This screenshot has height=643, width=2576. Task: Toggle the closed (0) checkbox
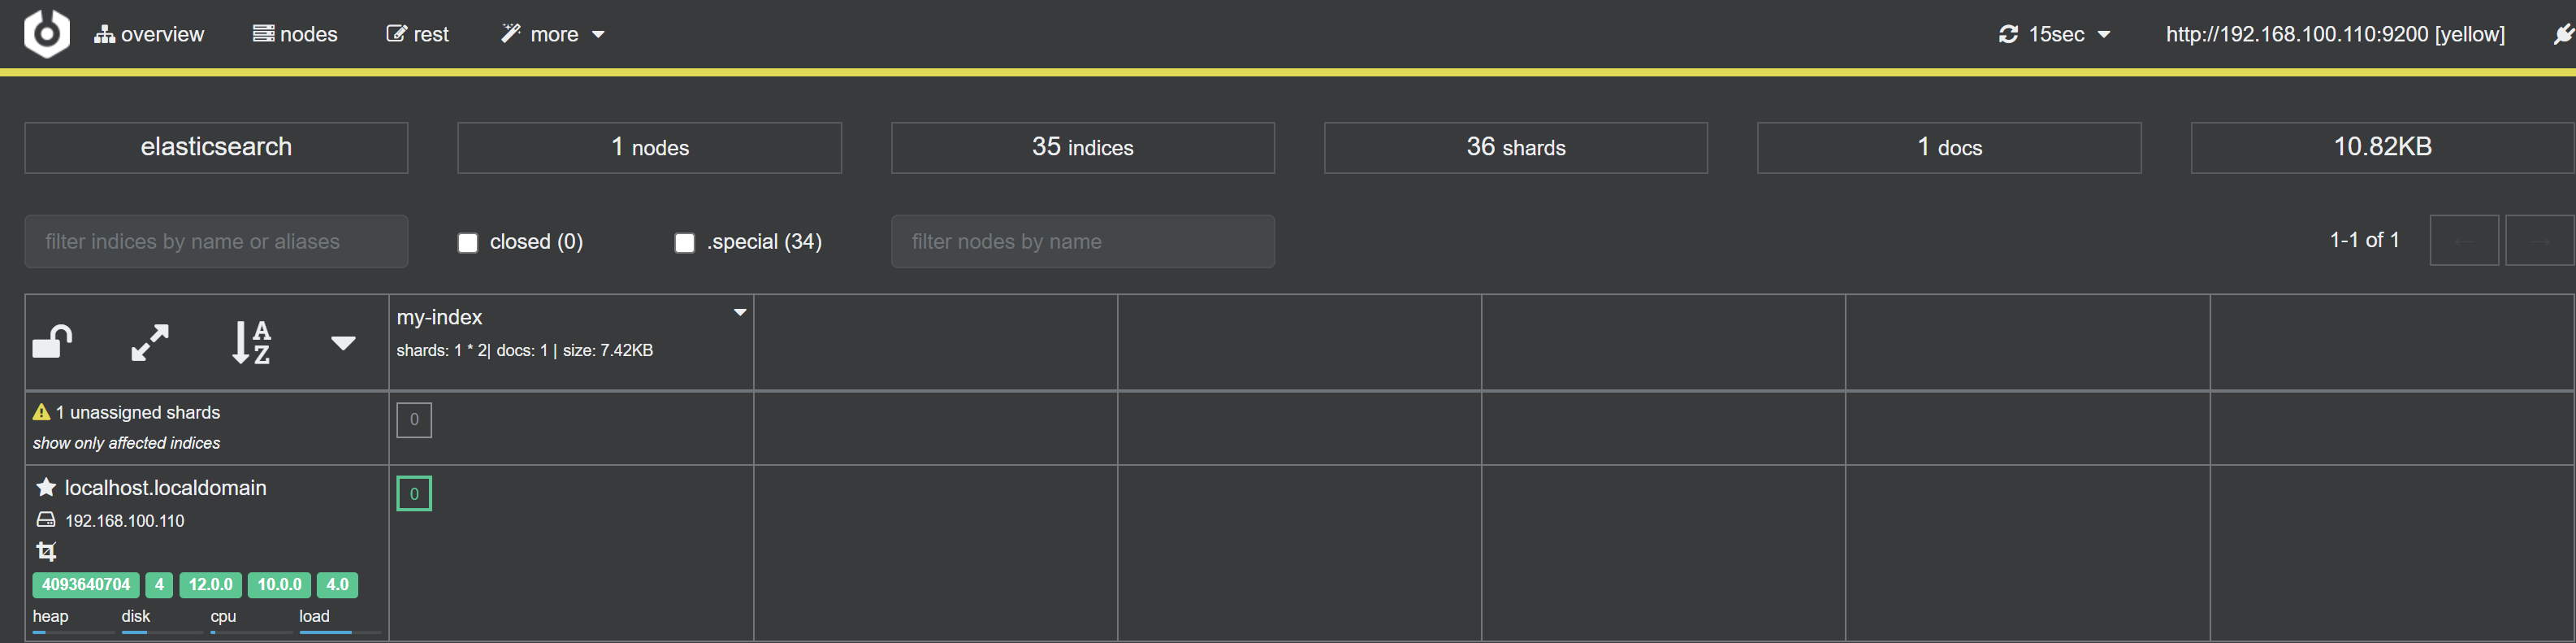(467, 242)
